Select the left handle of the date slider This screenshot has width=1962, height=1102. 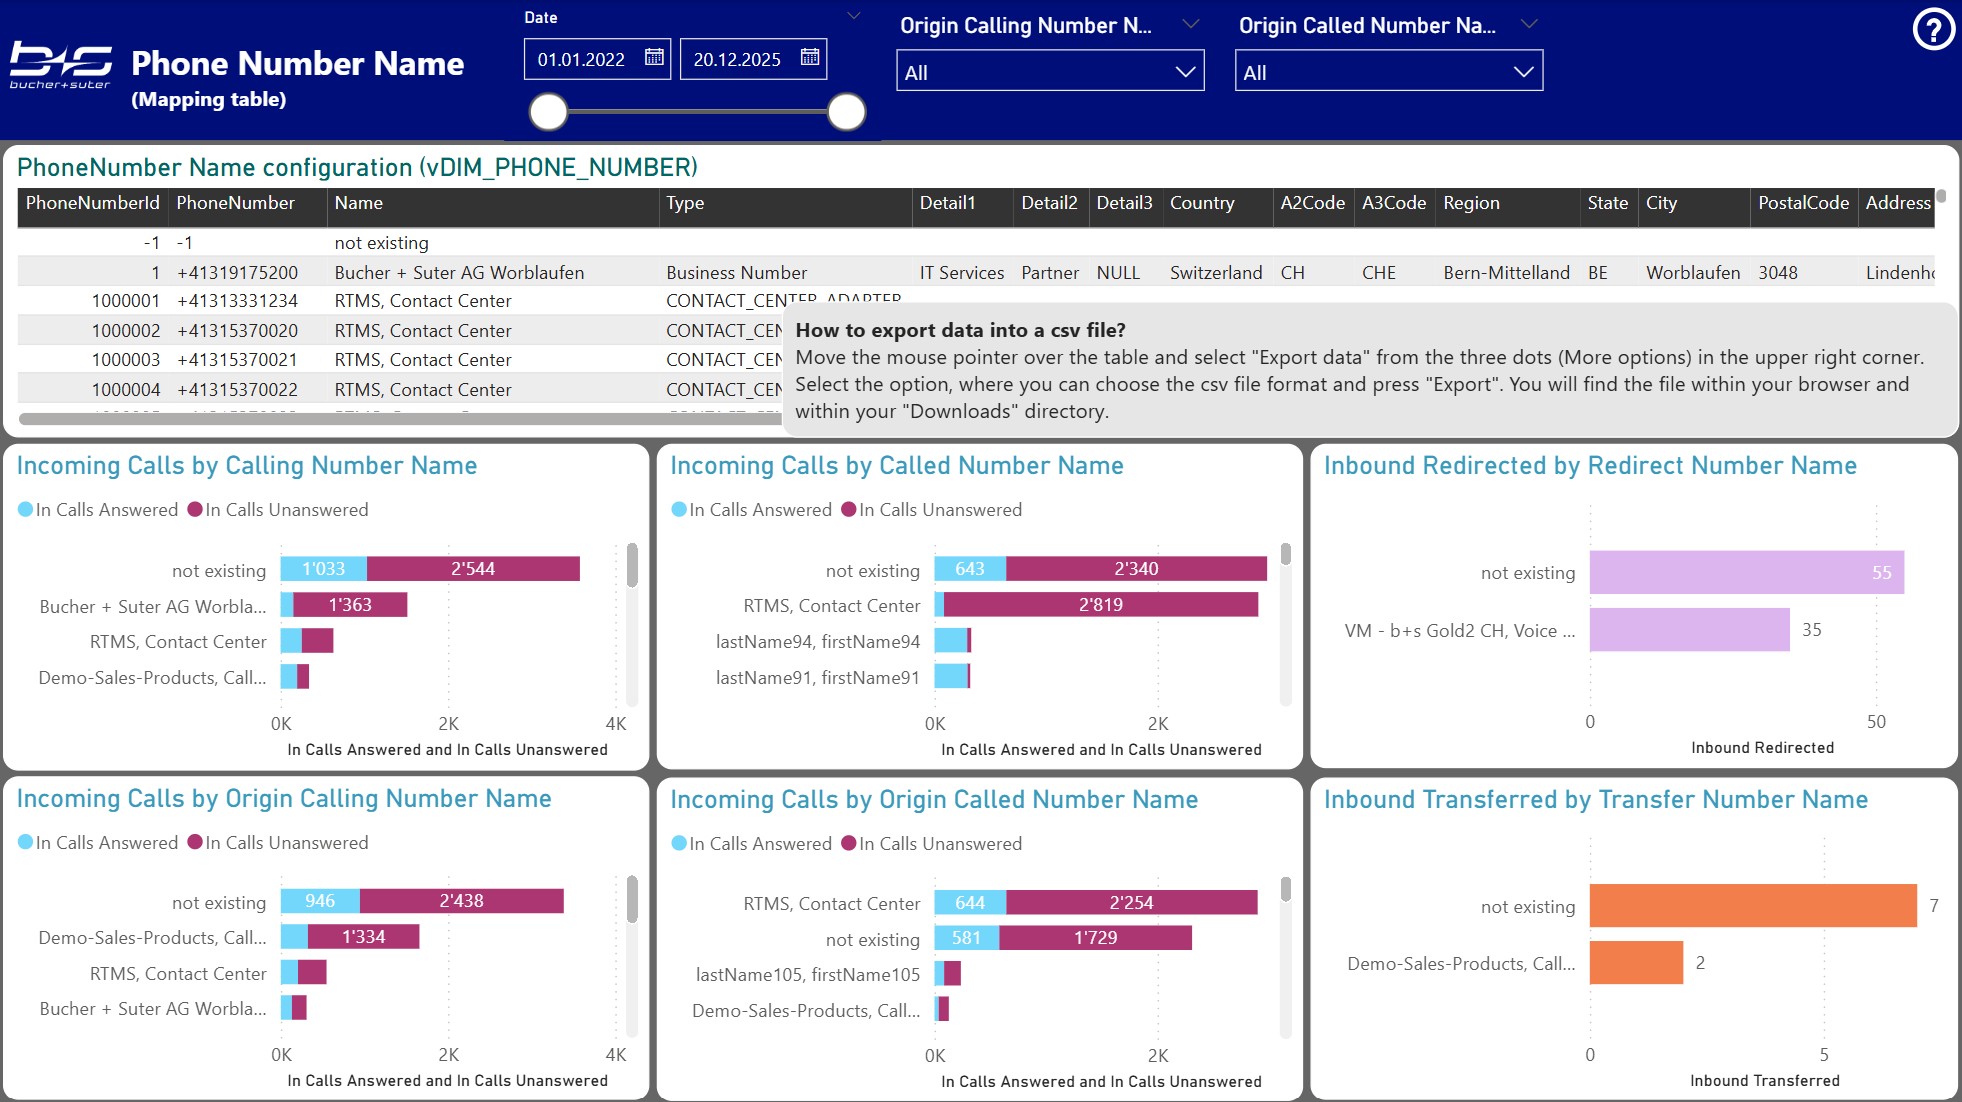(x=548, y=112)
